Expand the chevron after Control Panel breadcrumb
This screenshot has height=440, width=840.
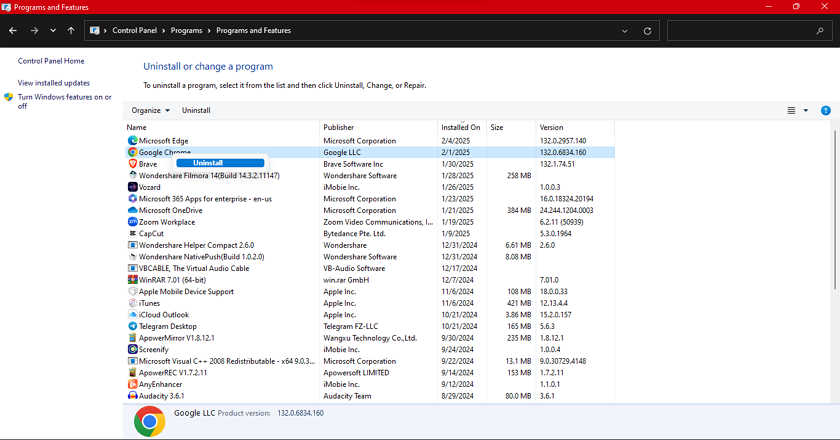pos(164,31)
